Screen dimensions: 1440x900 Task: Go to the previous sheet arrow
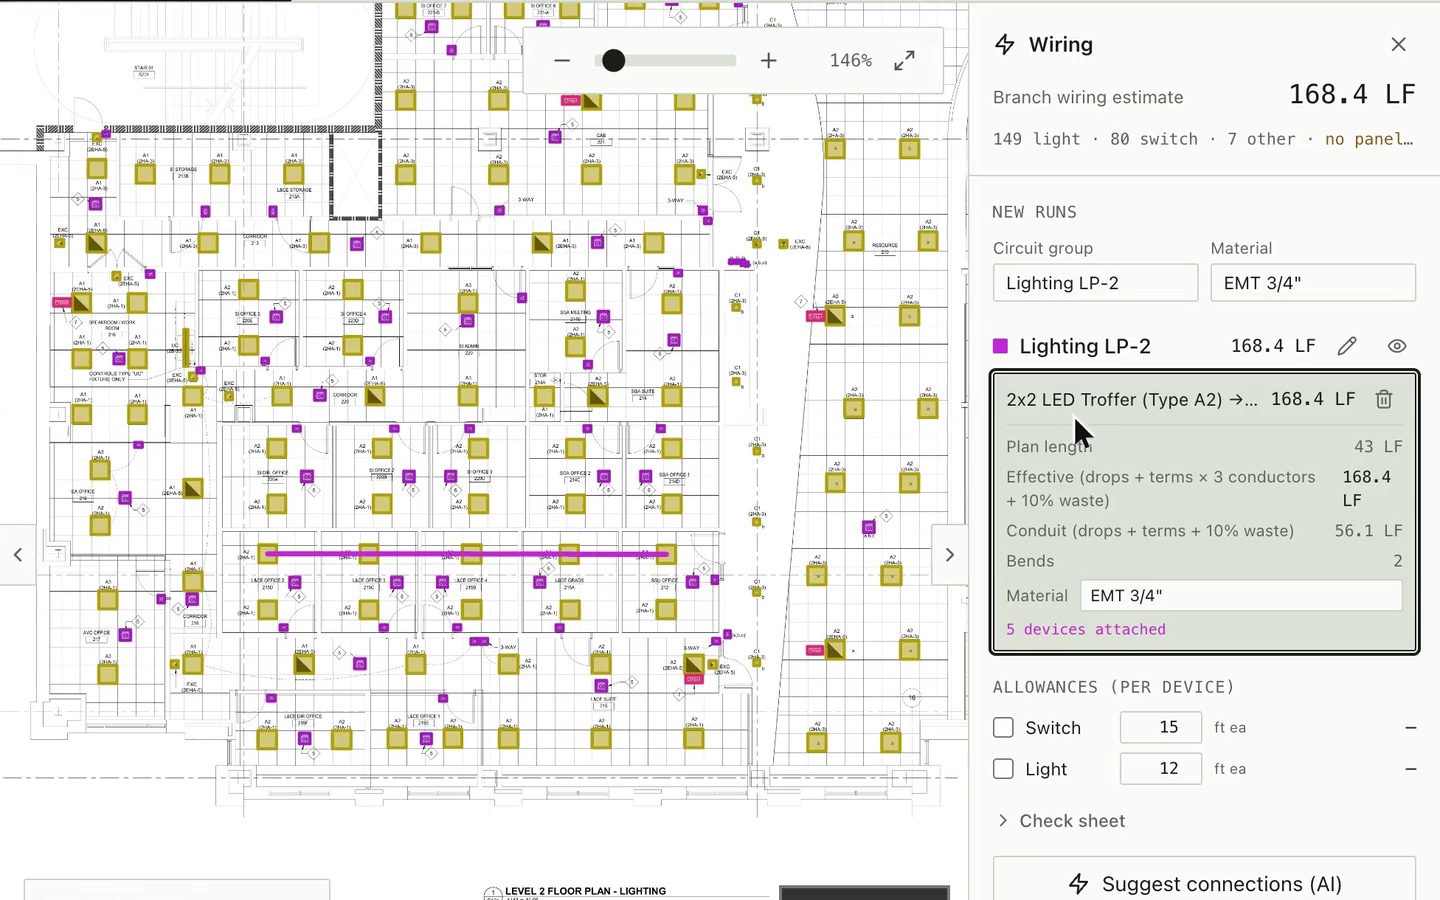coord(18,554)
